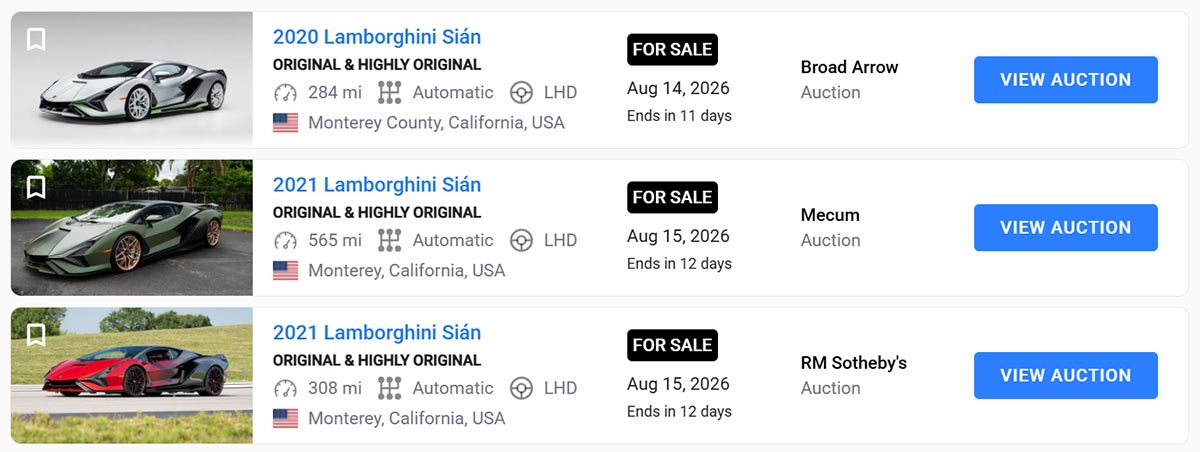Click the US flag next to Monterey County

286,123
